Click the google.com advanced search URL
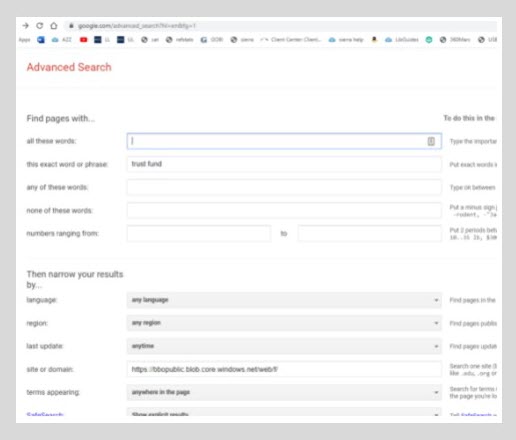Image resolution: width=516 pixels, height=440 pixels. [137, 26]
